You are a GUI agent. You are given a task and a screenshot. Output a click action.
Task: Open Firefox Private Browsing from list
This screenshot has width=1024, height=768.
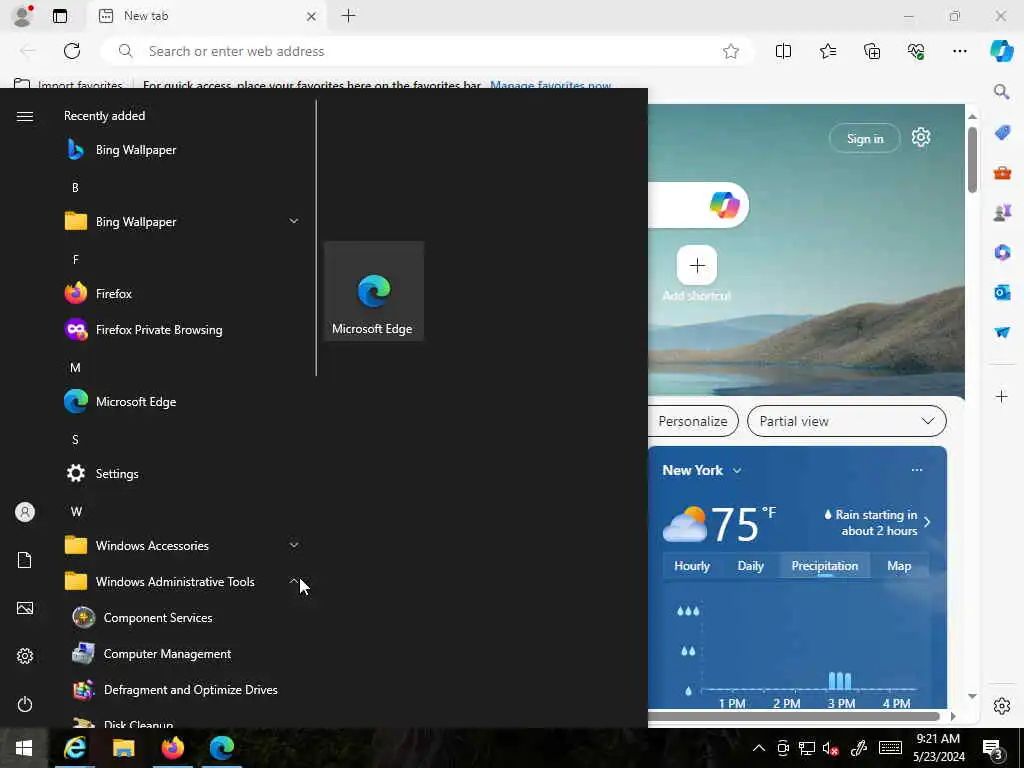[183, 330]
